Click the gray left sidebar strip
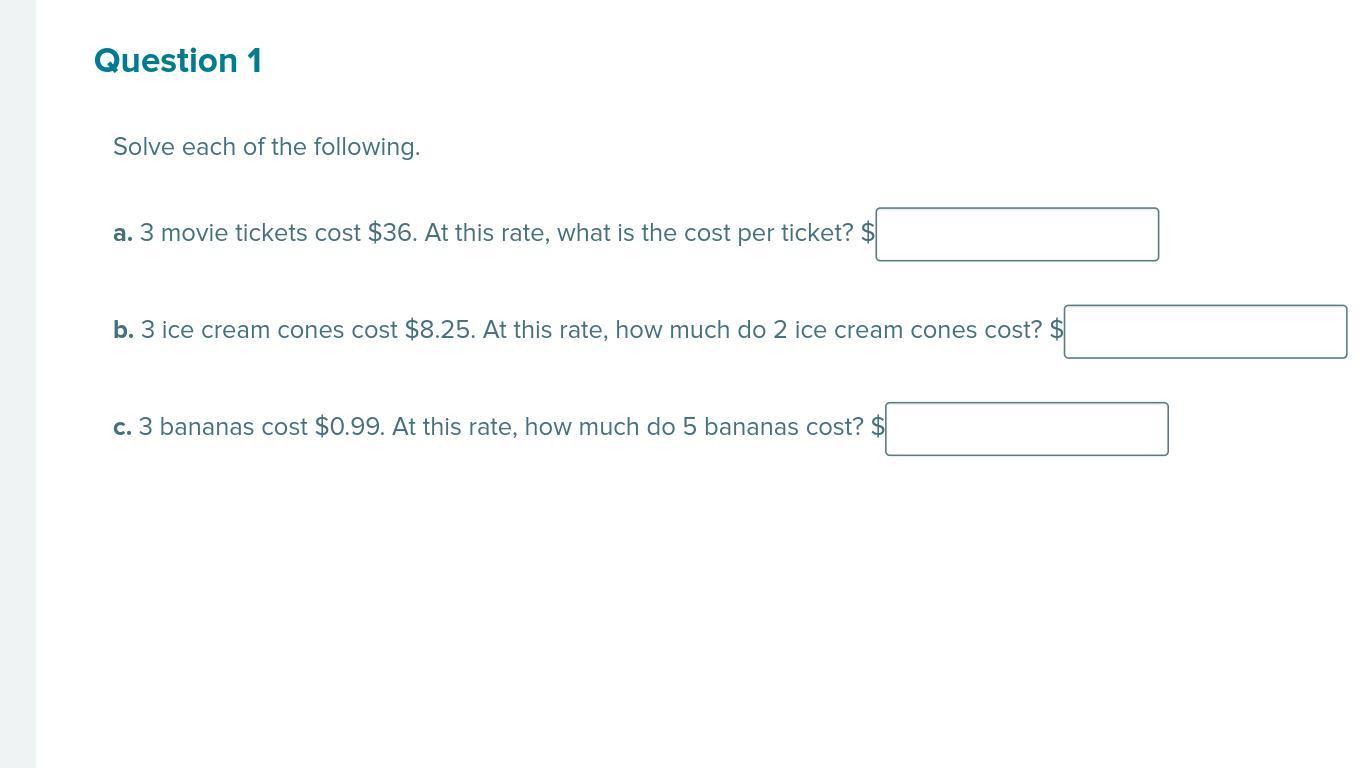Image resolution: width=1366 pixels, height=768 pixels. click(18, 384)
